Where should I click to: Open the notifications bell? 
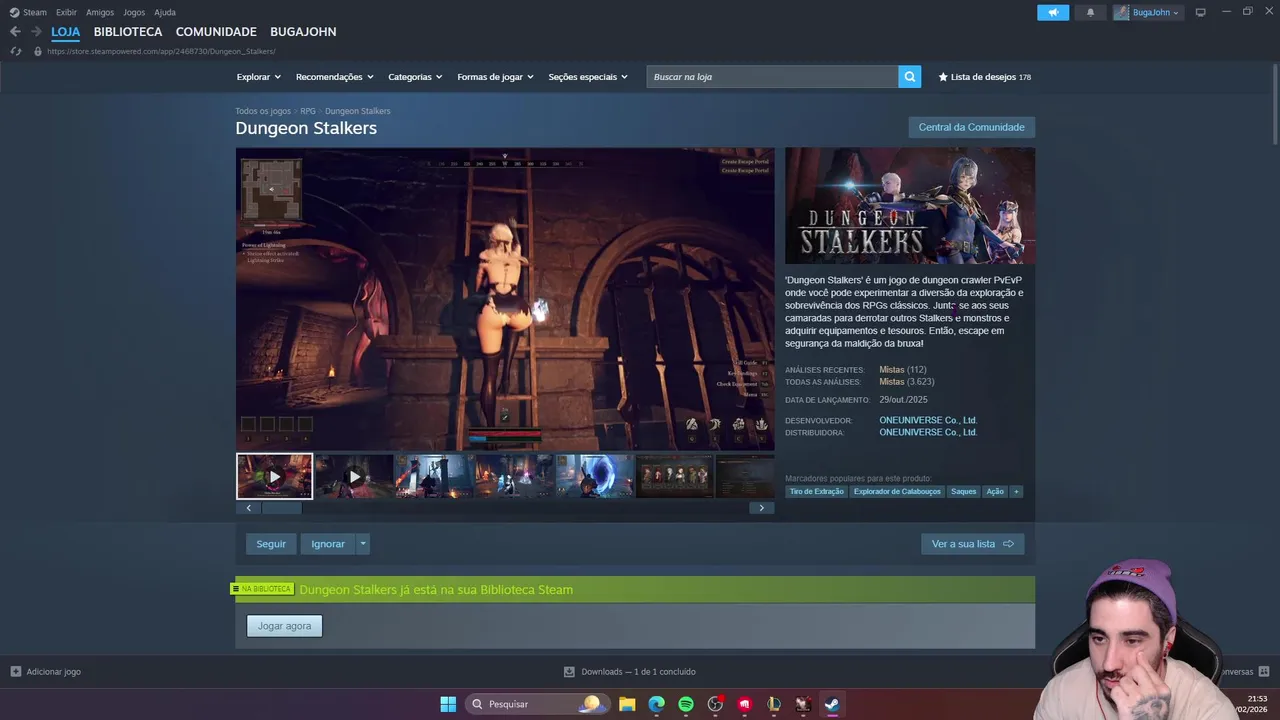[1090, 12]
